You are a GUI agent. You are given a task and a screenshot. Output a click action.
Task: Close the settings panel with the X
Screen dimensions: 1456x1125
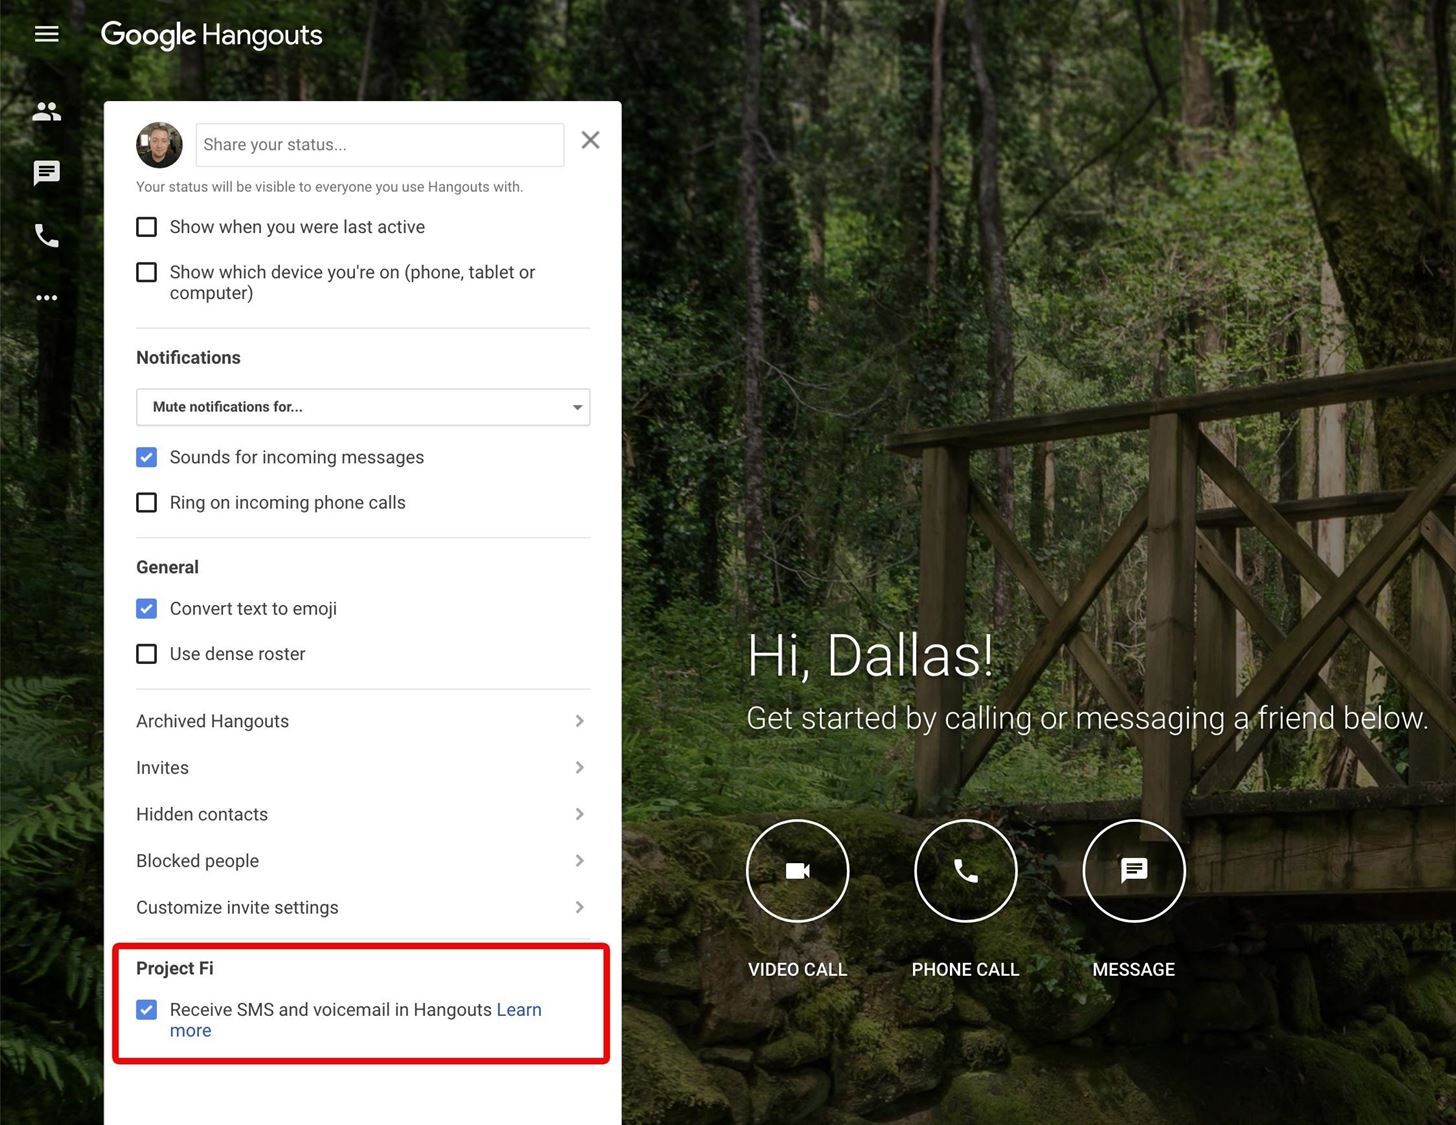tap(591, 140)
